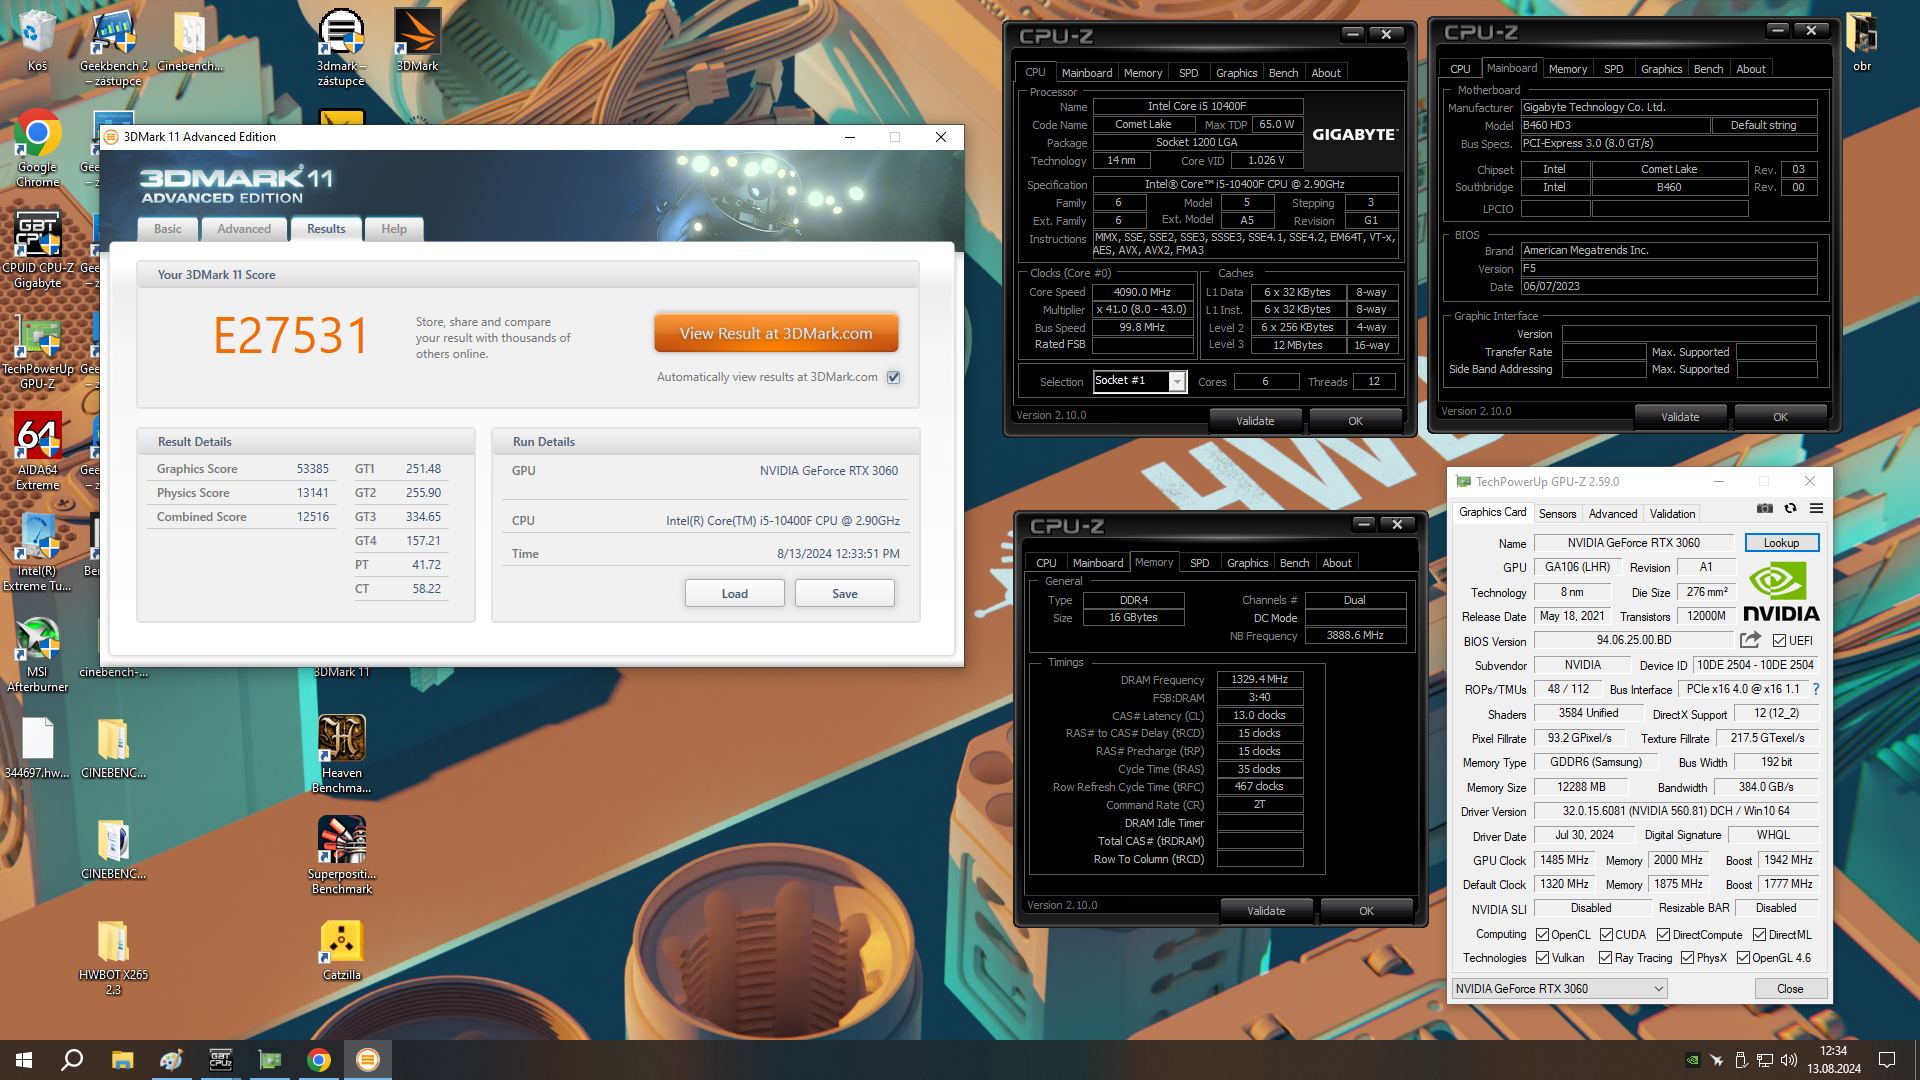
Task: Toggle automatically view results at 3DMark.com checkbox
Action: (894, 377)
